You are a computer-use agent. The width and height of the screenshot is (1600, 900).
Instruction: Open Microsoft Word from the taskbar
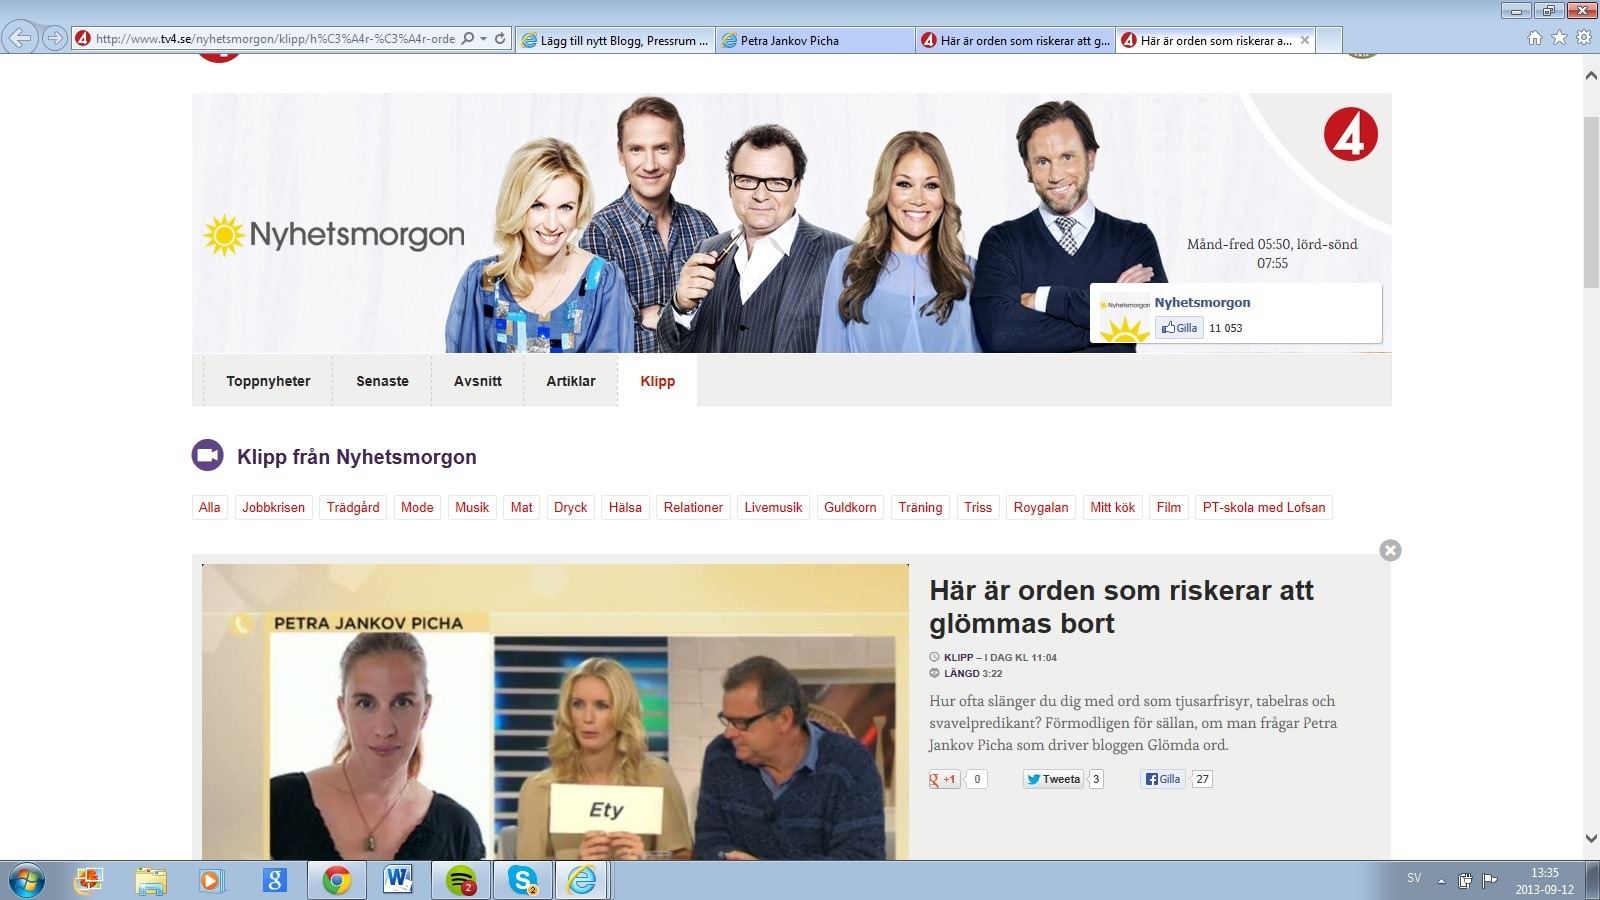(398, 881)
